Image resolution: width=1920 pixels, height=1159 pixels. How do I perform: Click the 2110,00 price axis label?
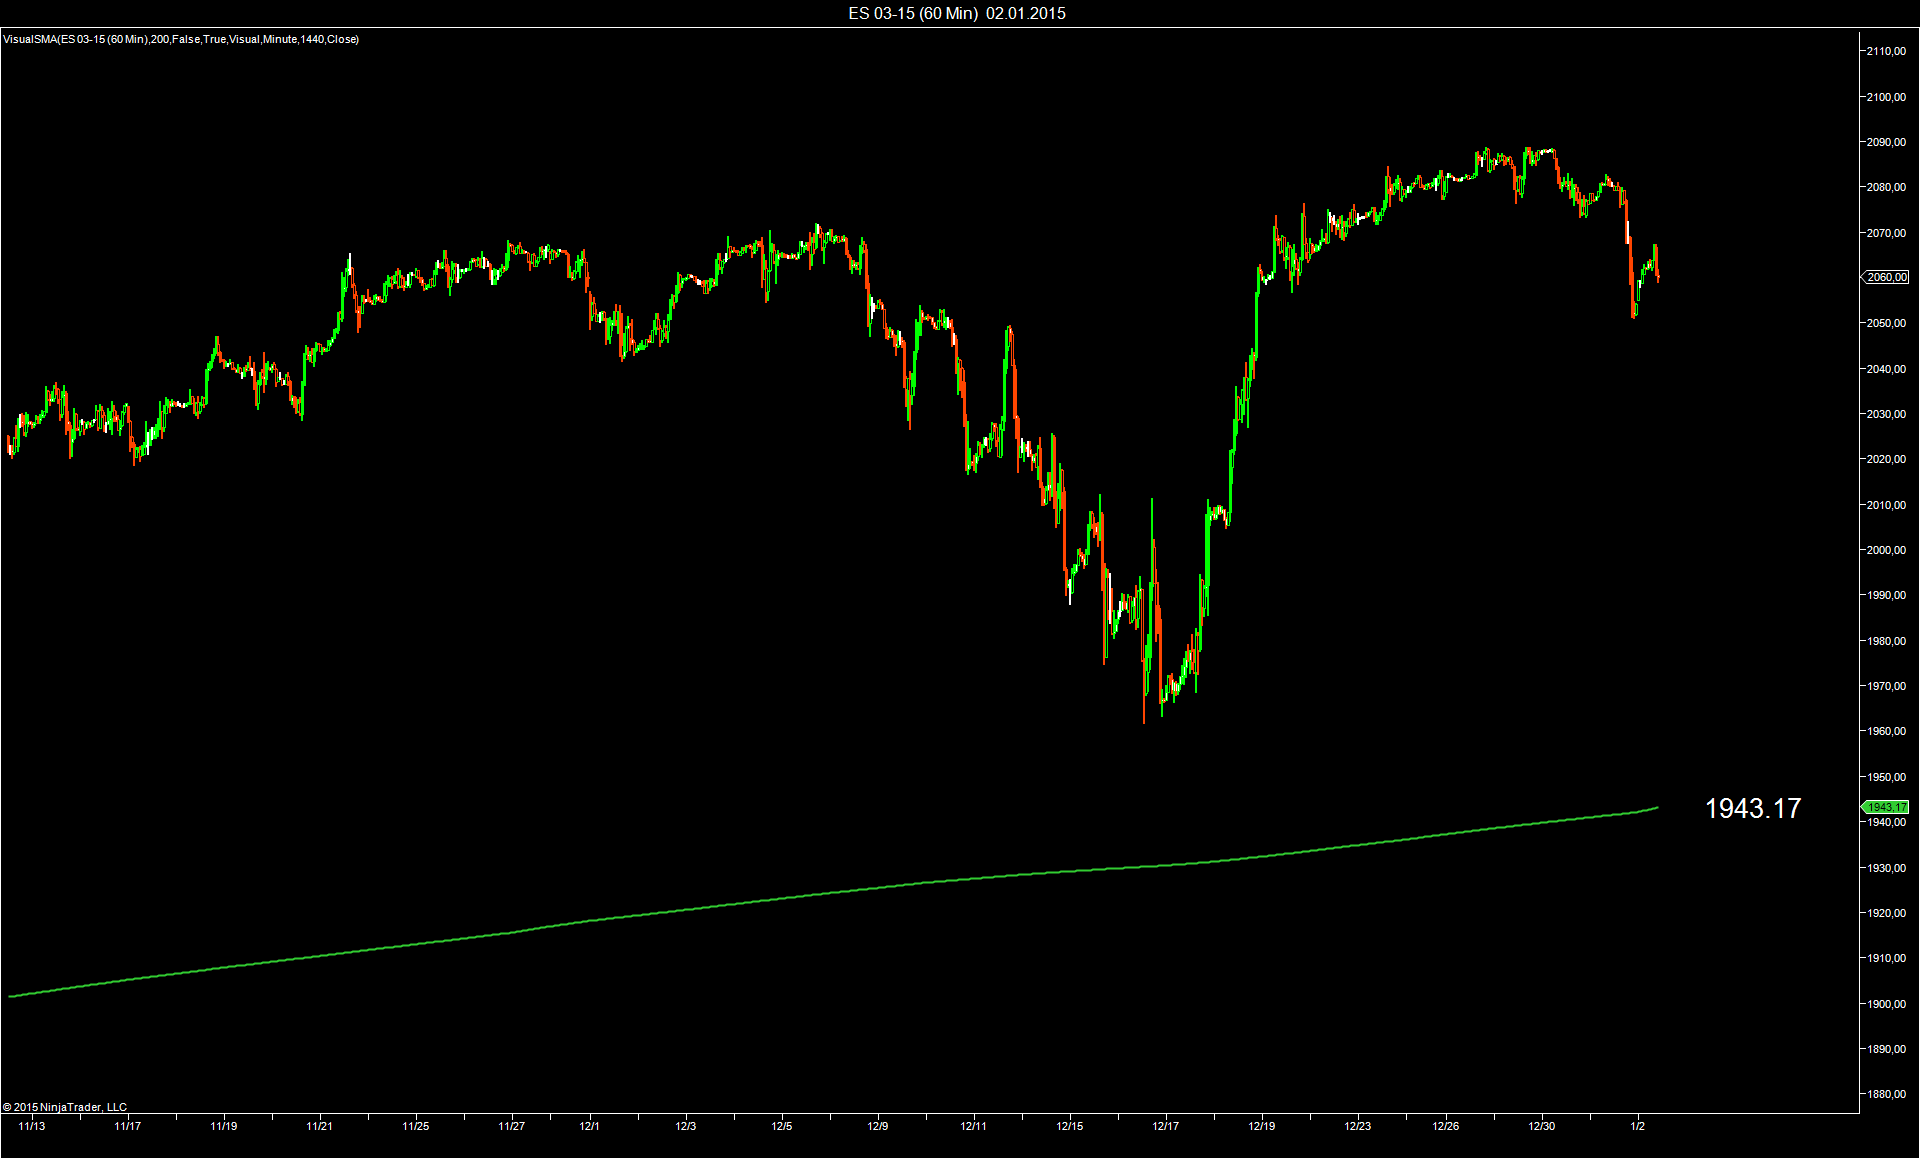1886,51
